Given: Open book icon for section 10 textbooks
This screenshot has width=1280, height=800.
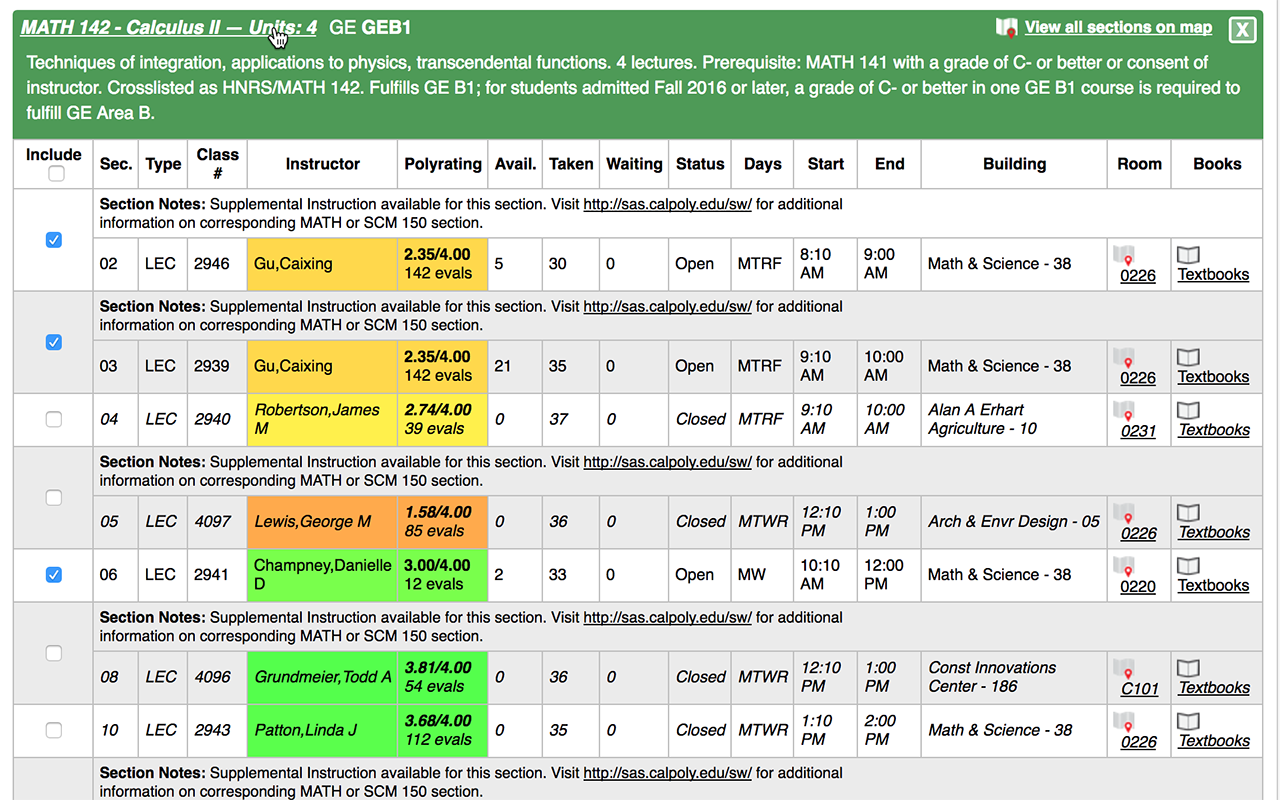Looking at the screenshot, I should pyautogui.click(x=1188, y=721).
